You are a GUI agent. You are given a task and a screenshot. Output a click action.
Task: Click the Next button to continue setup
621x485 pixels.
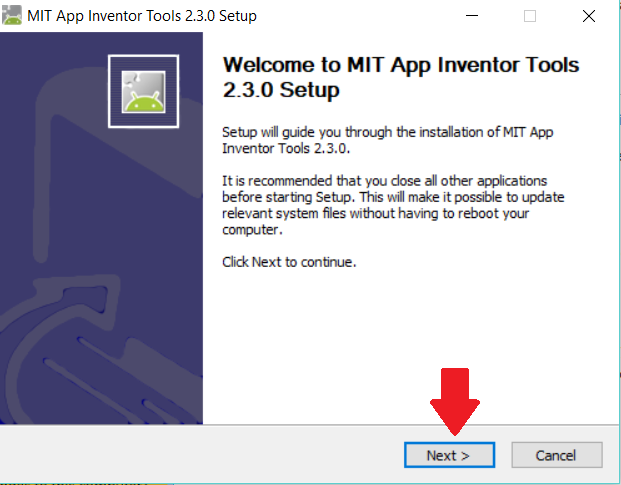[x=449, y=455]
